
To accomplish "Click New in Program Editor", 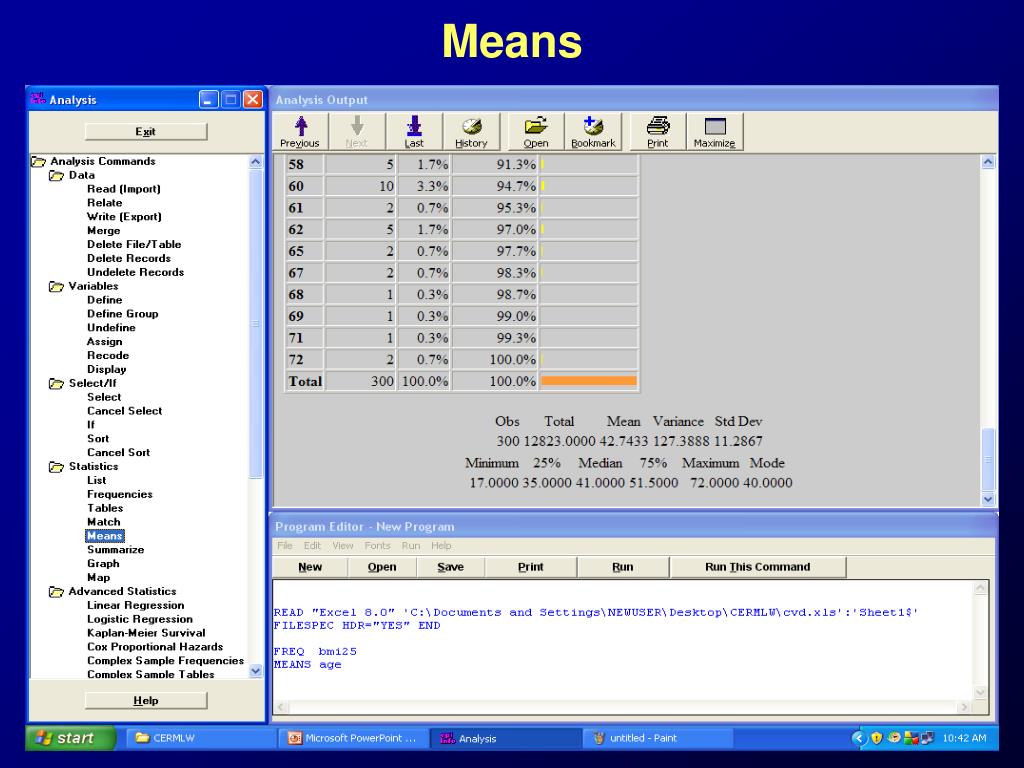I will [x=310, y=567].
